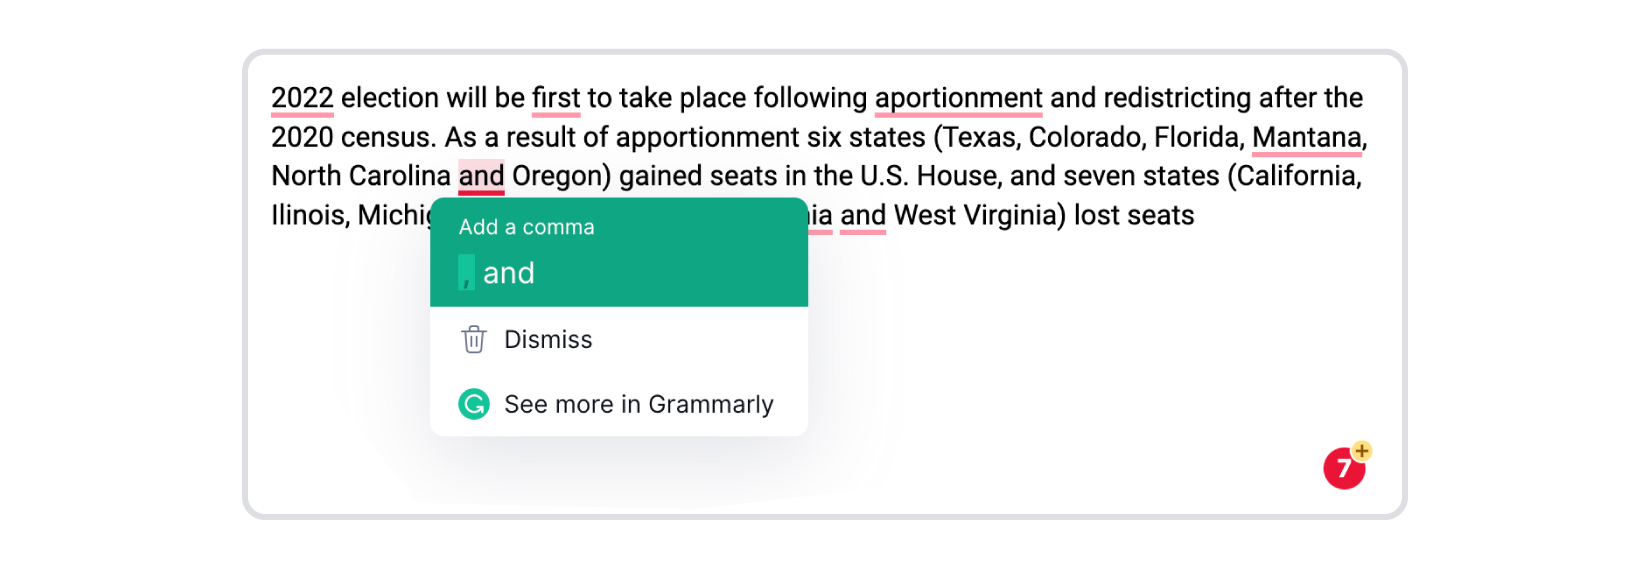The image size is (1650, 565).
Task: Click the underlined "2022" at text start
Action: point(302,98)
